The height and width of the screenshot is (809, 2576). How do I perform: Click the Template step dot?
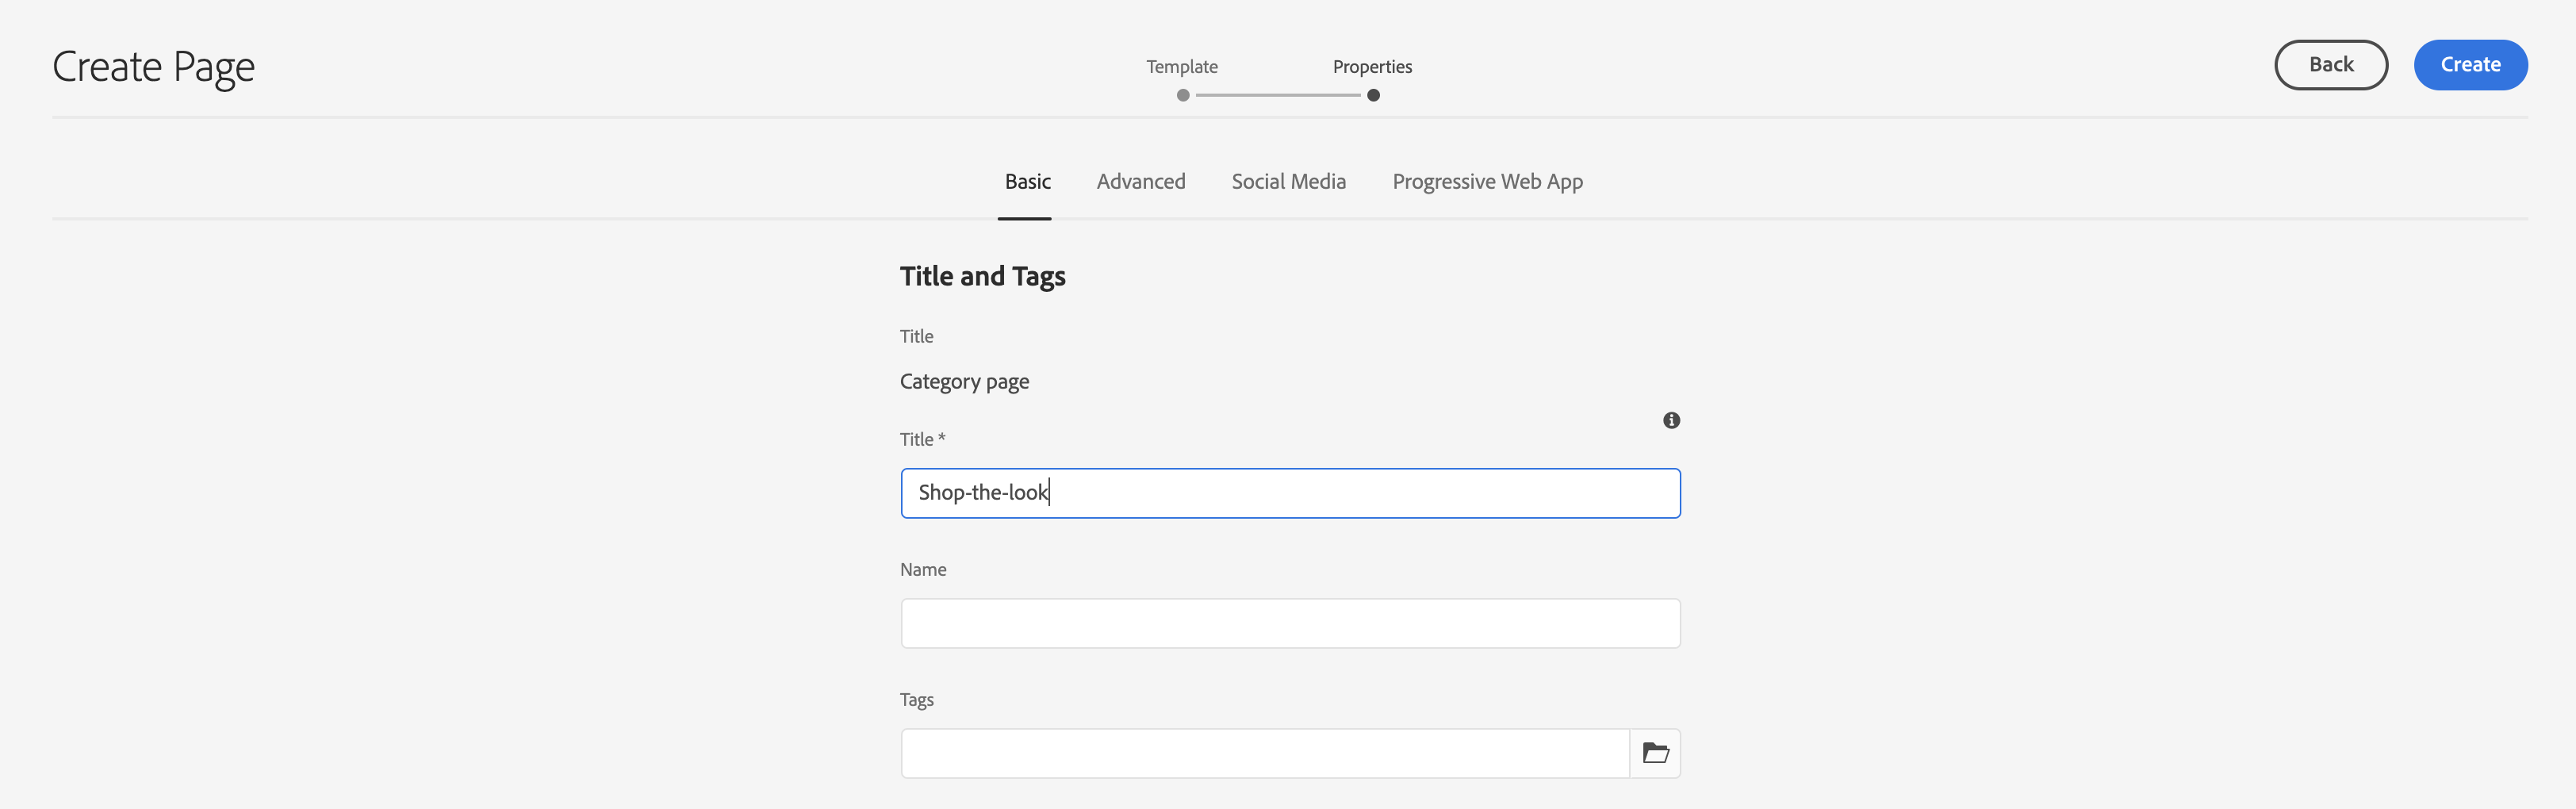1183,95
